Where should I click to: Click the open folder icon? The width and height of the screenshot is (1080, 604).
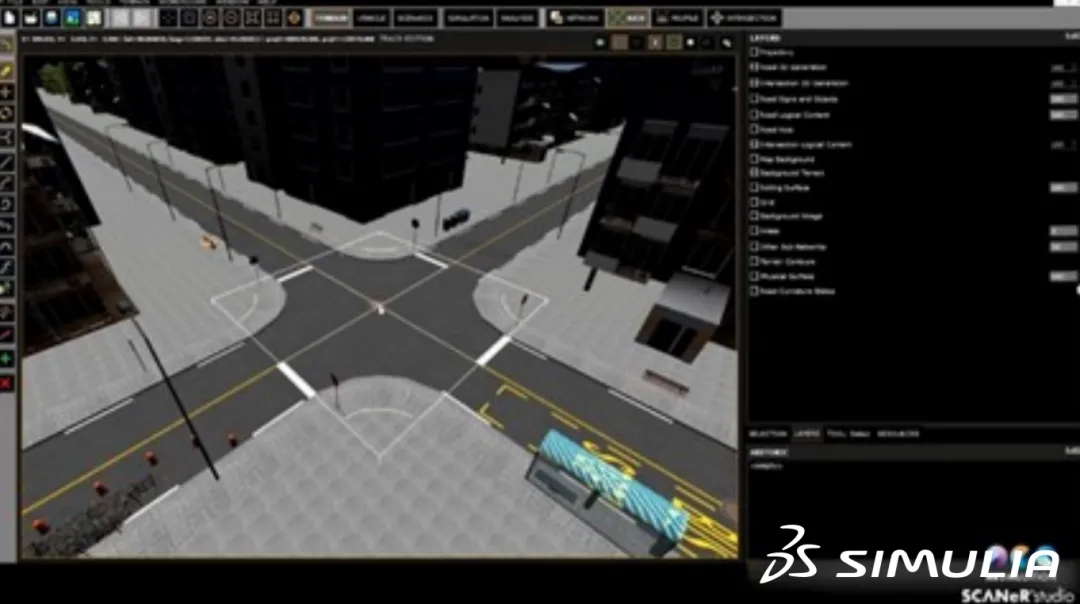32,18
